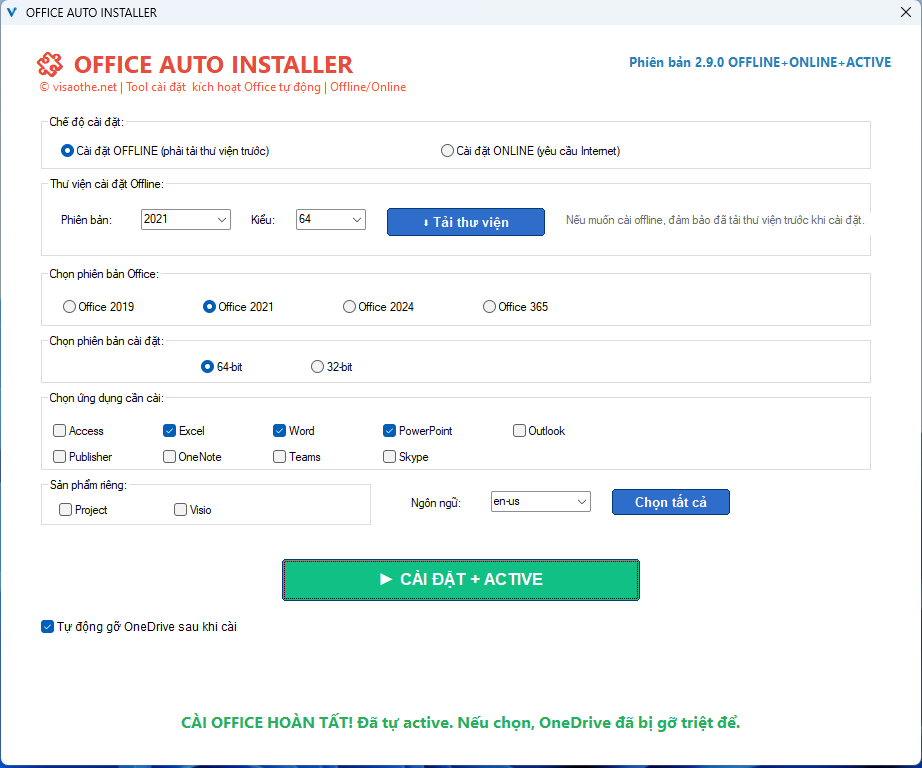
Task: Click the red Office Auto Installer logo icon
Action: [x=50, y=64]
